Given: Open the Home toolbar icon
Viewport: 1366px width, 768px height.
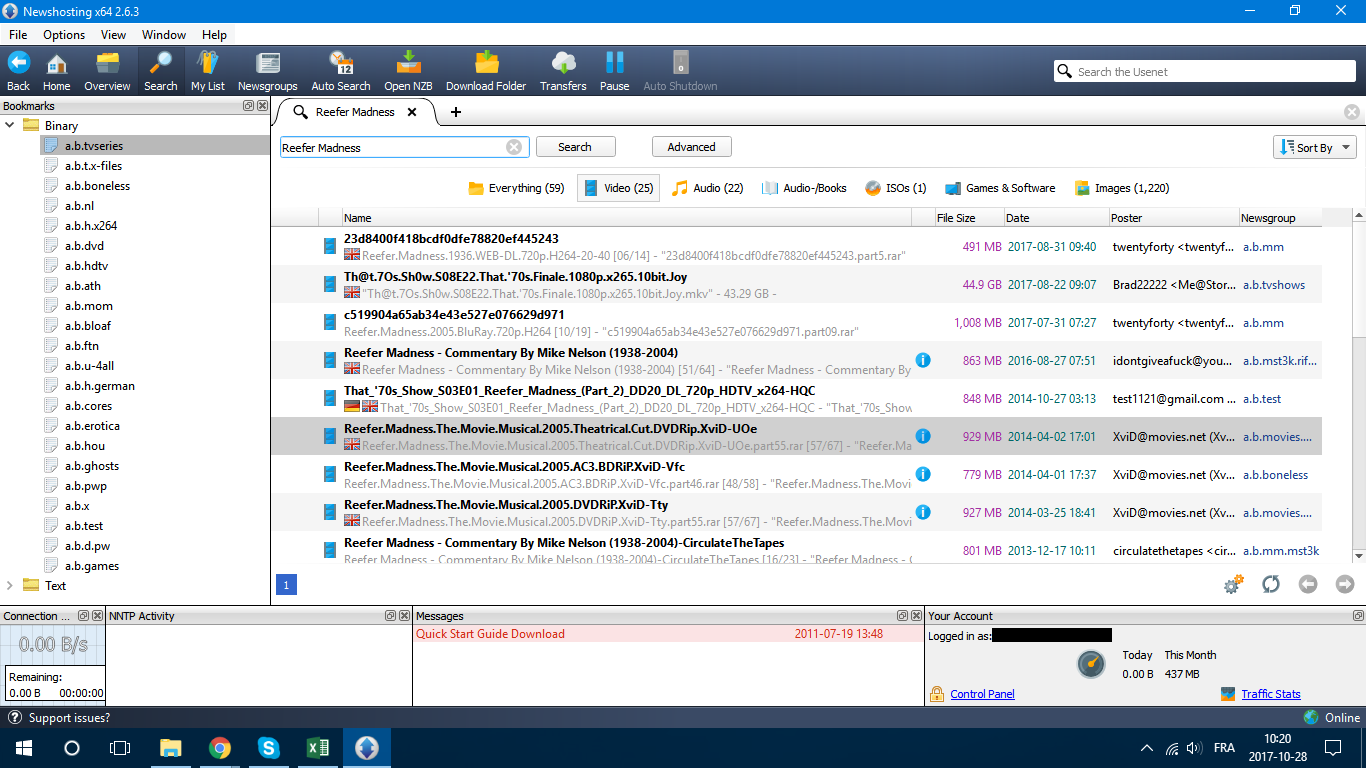Looking at the screenshot, I should pos(57,71).
